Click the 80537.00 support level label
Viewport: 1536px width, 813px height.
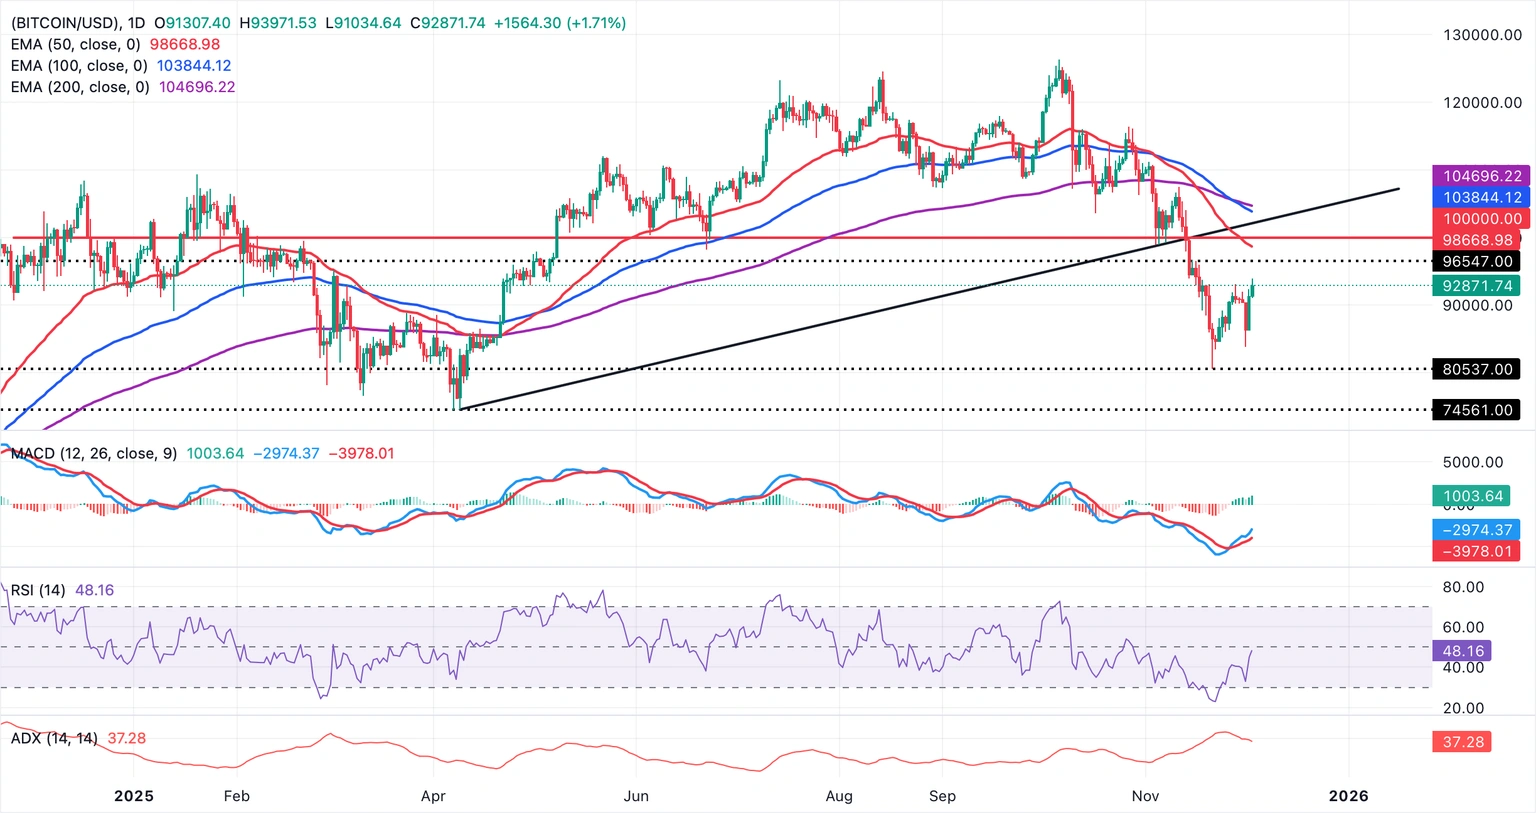[1478, 369]
